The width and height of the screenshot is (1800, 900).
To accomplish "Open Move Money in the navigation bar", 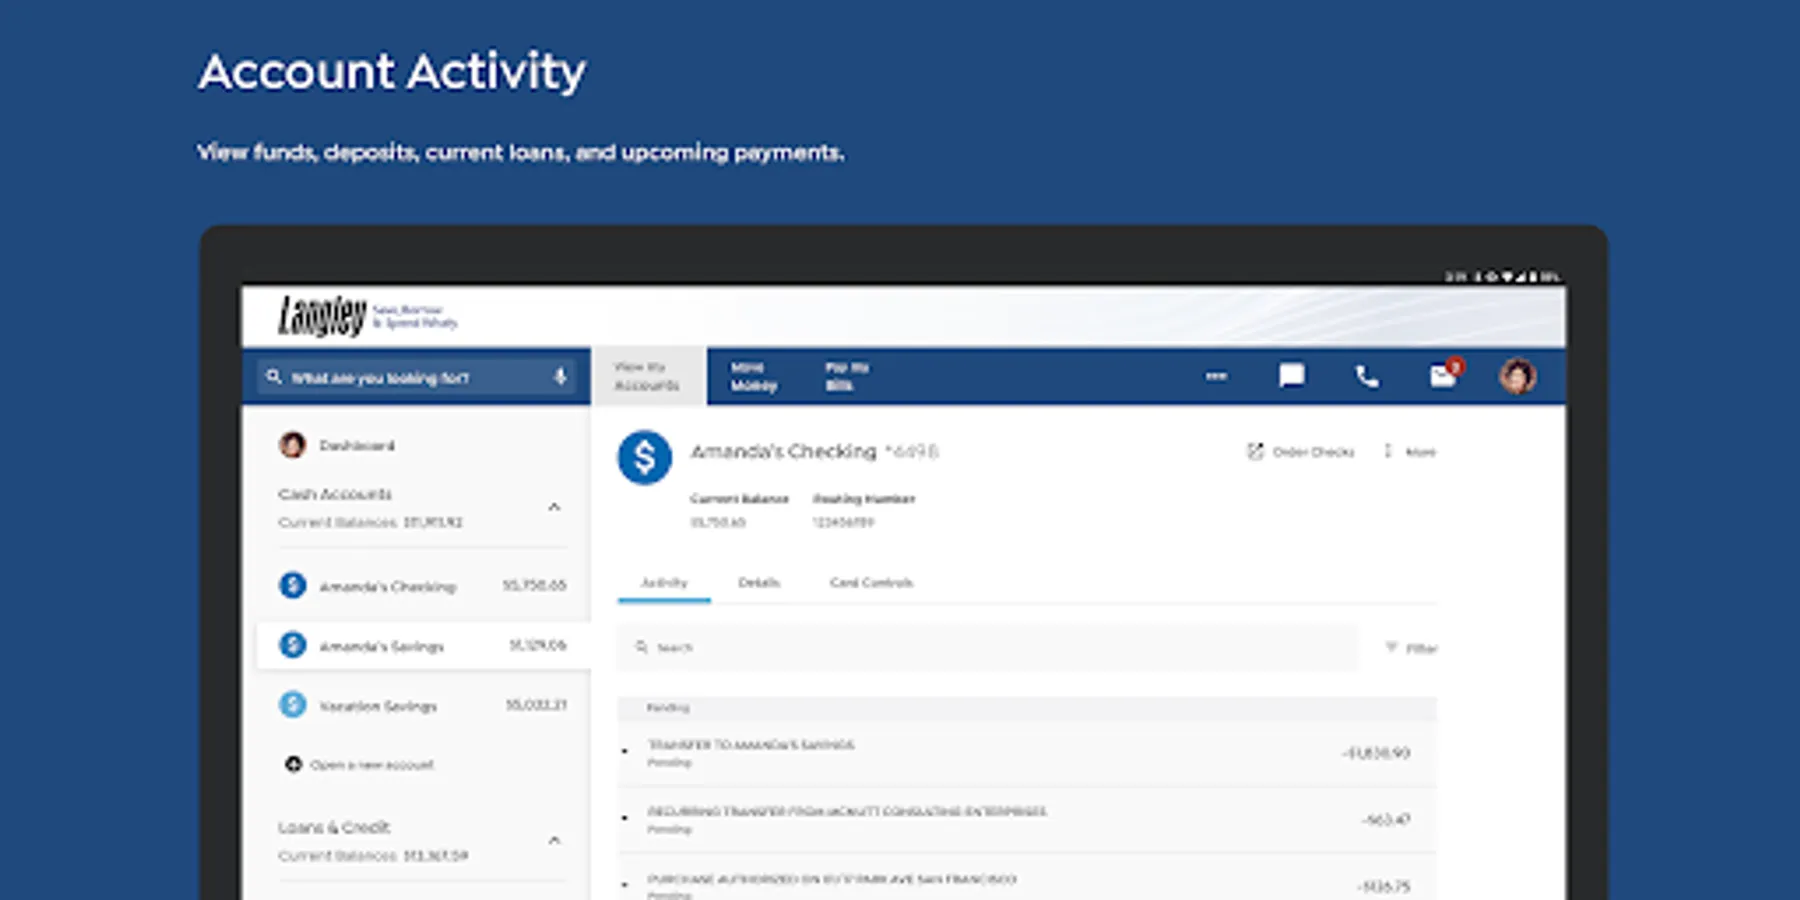I will tap(753, 376).
